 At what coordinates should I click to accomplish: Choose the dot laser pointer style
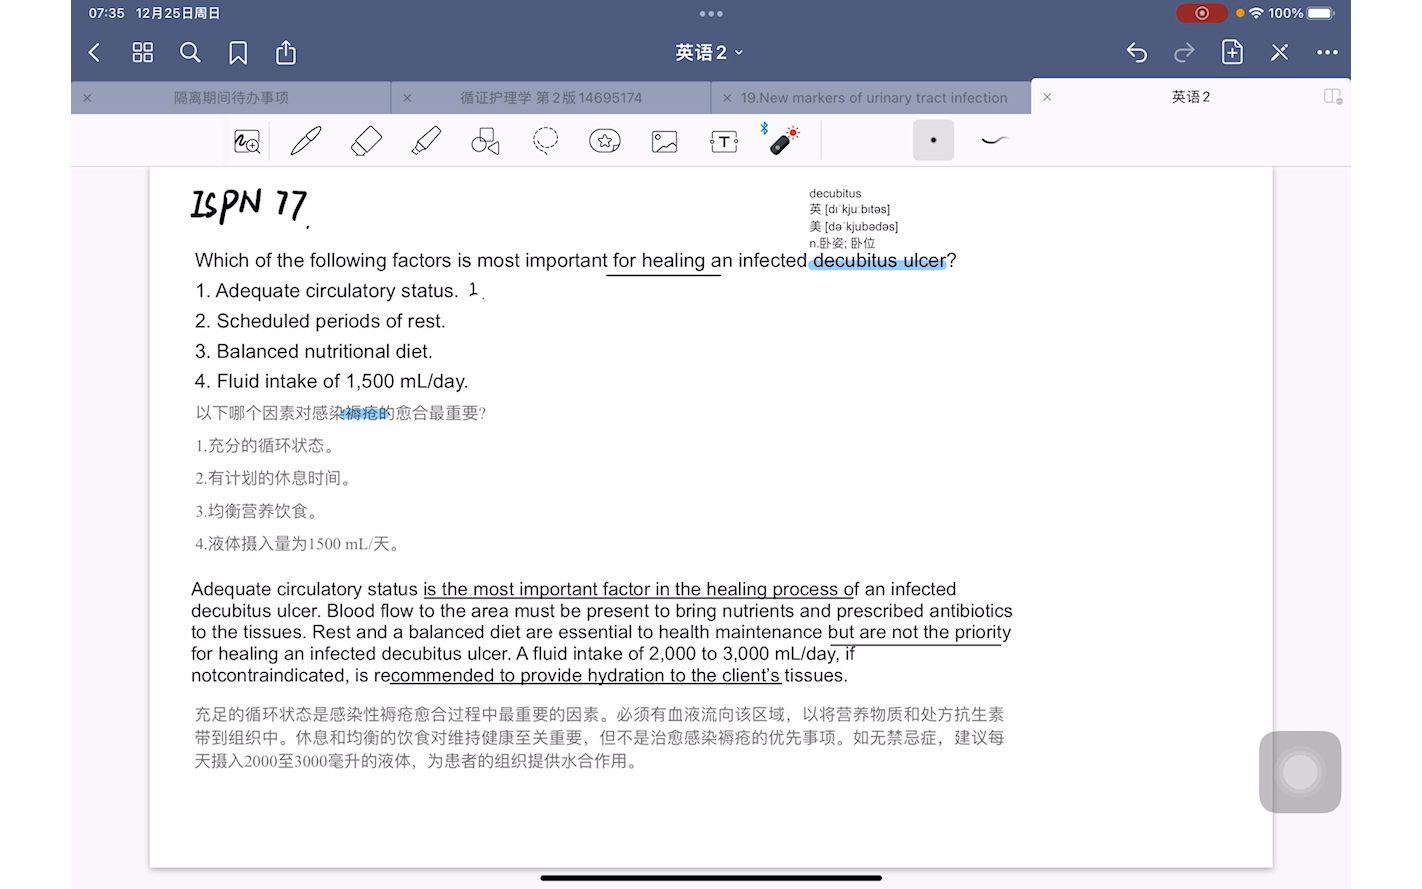(x=933, y=140)
